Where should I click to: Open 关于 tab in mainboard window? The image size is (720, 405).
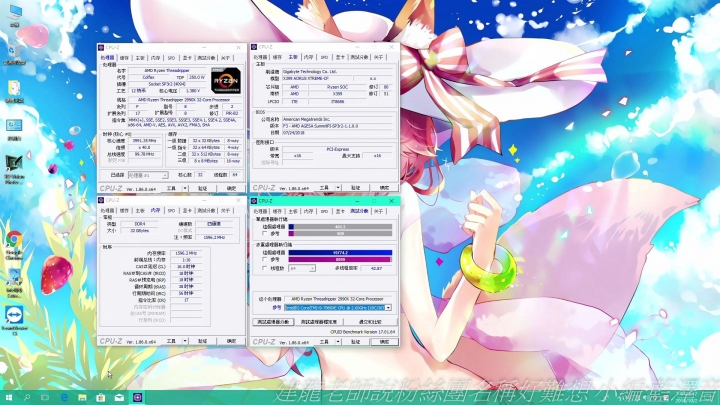378,57
